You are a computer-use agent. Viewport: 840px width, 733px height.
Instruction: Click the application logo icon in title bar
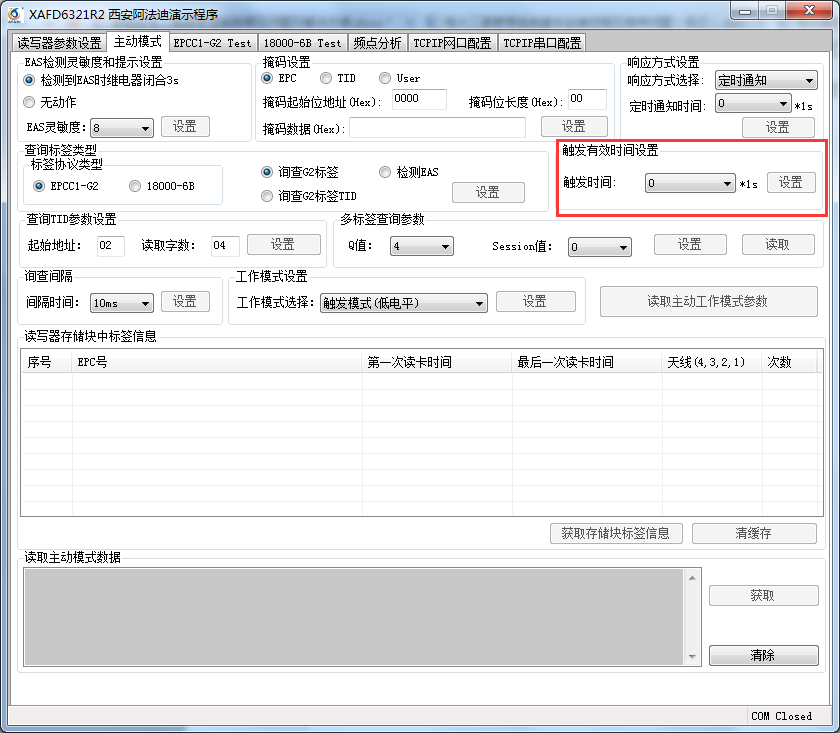point(15,14)
